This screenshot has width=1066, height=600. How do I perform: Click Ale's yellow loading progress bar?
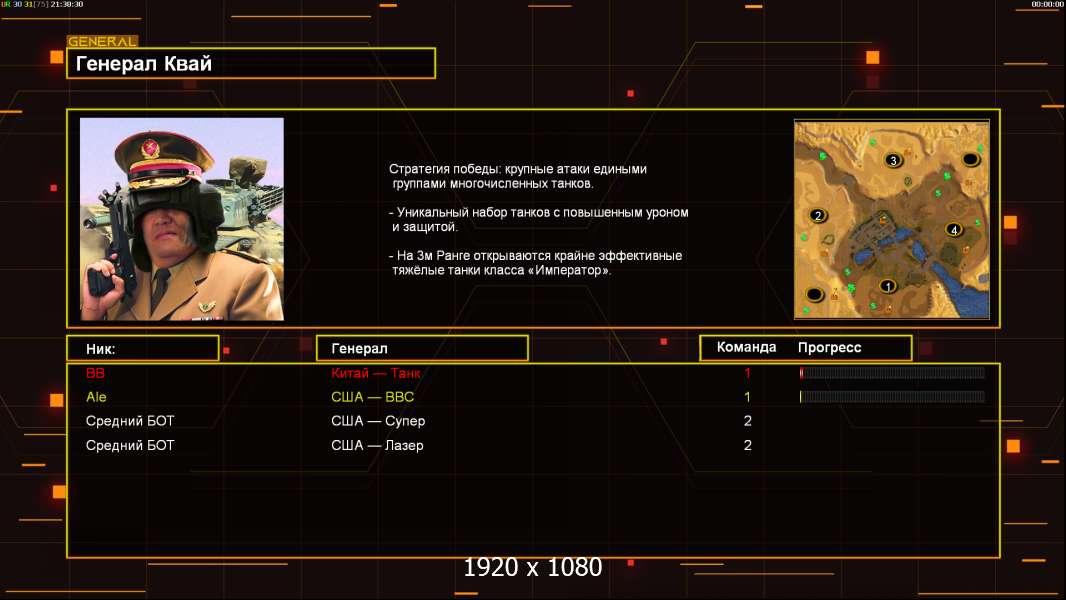click(x=892, y=396)
